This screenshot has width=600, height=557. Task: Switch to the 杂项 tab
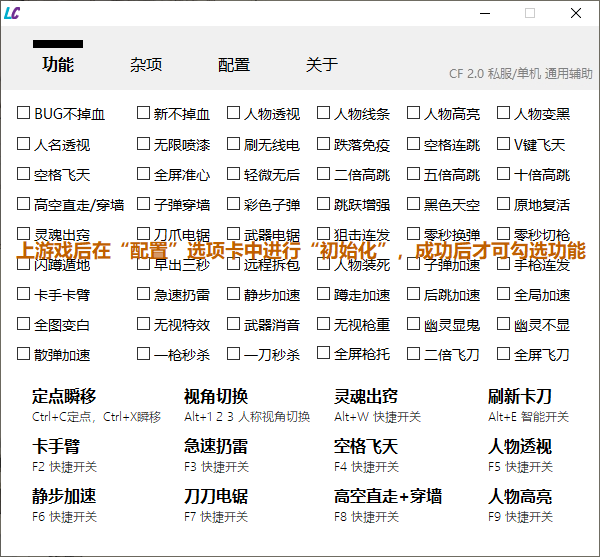pos(146,65)
